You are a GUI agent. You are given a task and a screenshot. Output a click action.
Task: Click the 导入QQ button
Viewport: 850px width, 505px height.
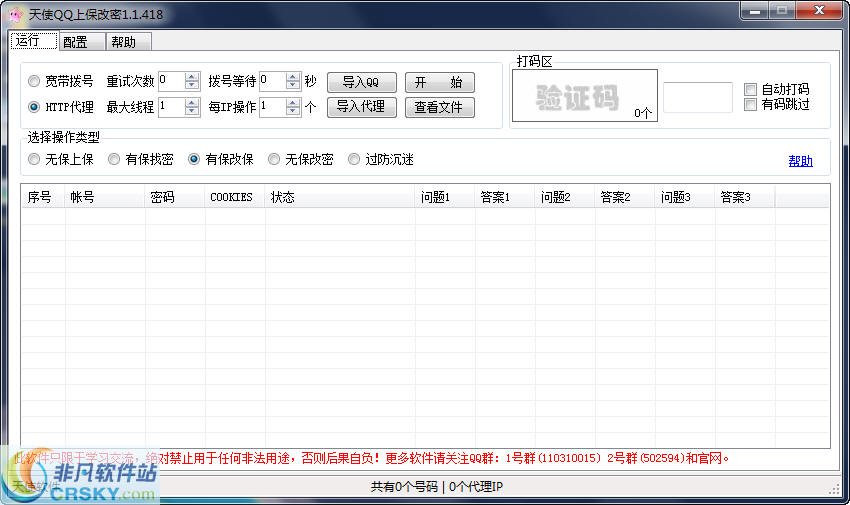[x=362, y=82]
